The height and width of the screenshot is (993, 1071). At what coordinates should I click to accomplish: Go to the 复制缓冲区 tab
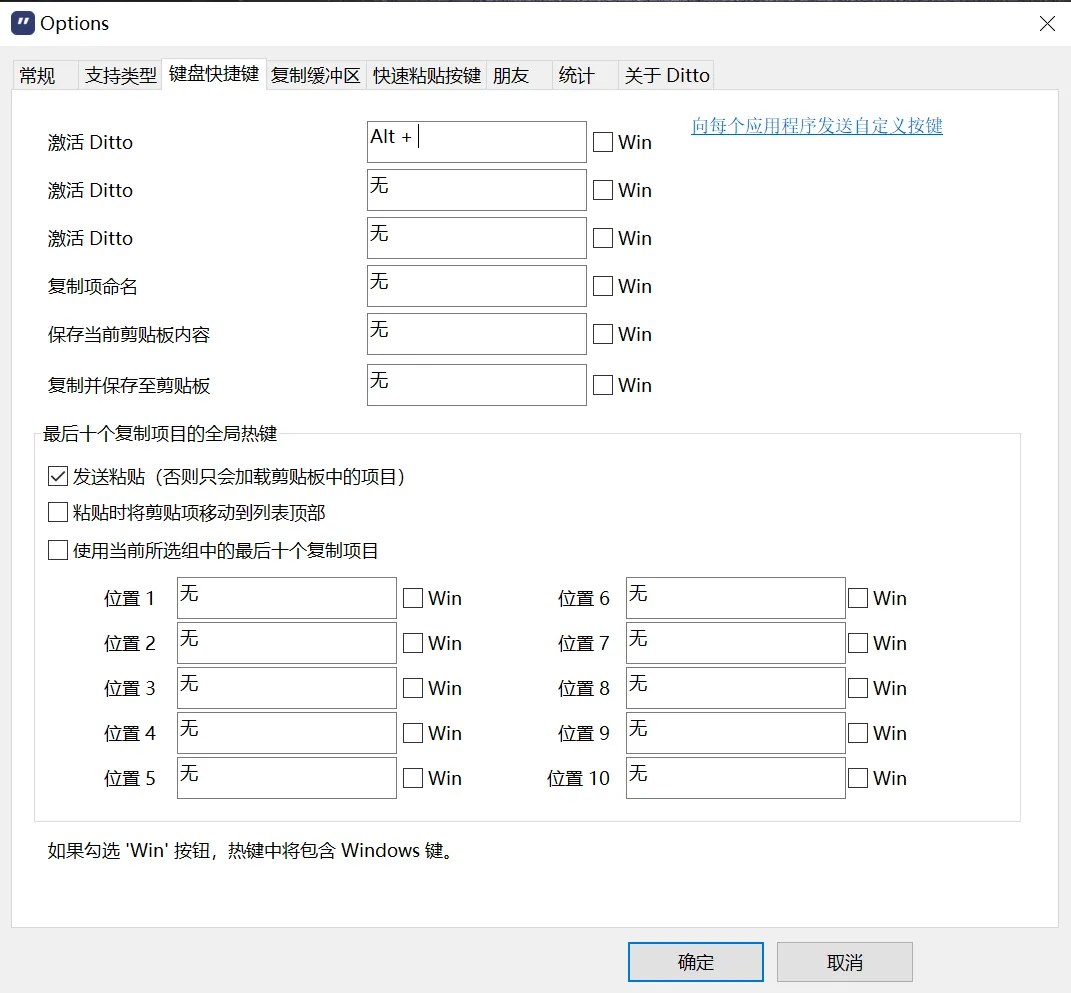316,75
